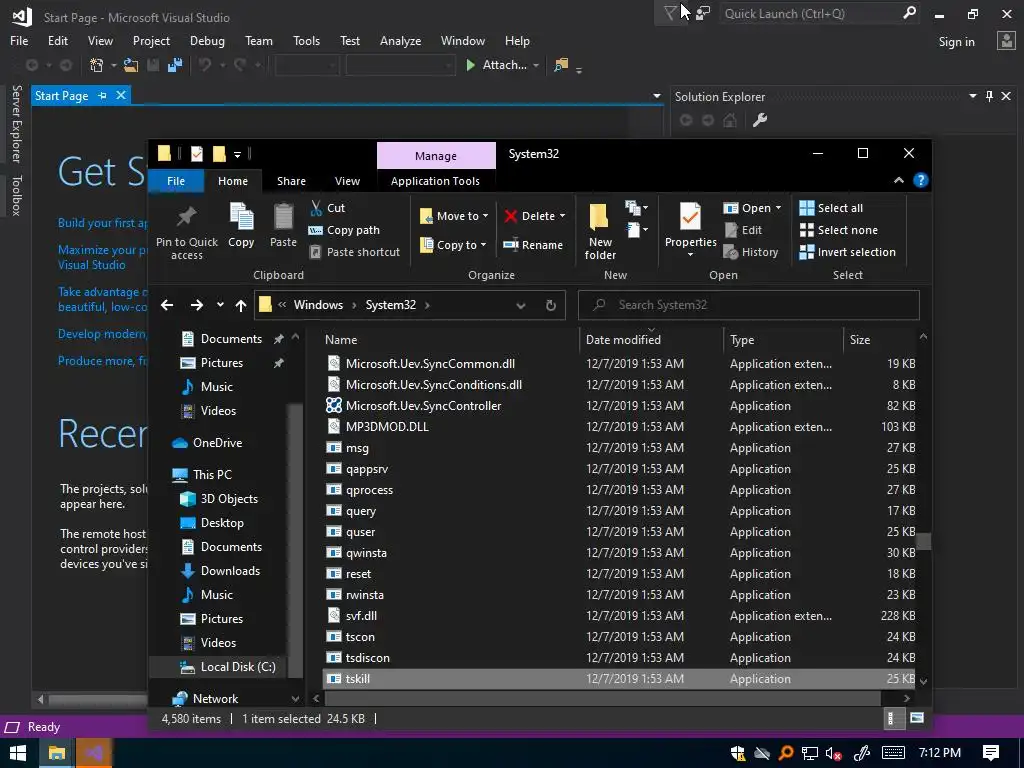Open File icon in Visual Studio toolbar
Viewport: 1024px width, 768px height.
[131, 65]
